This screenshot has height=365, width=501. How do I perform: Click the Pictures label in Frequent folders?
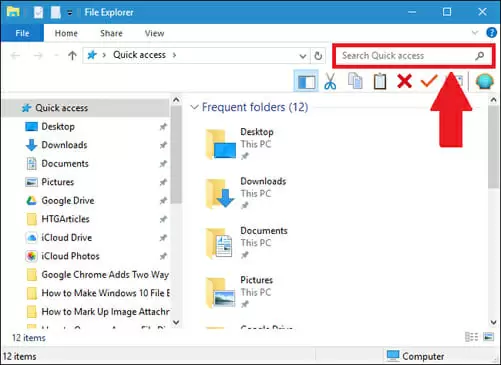click(x=256, y=280)
